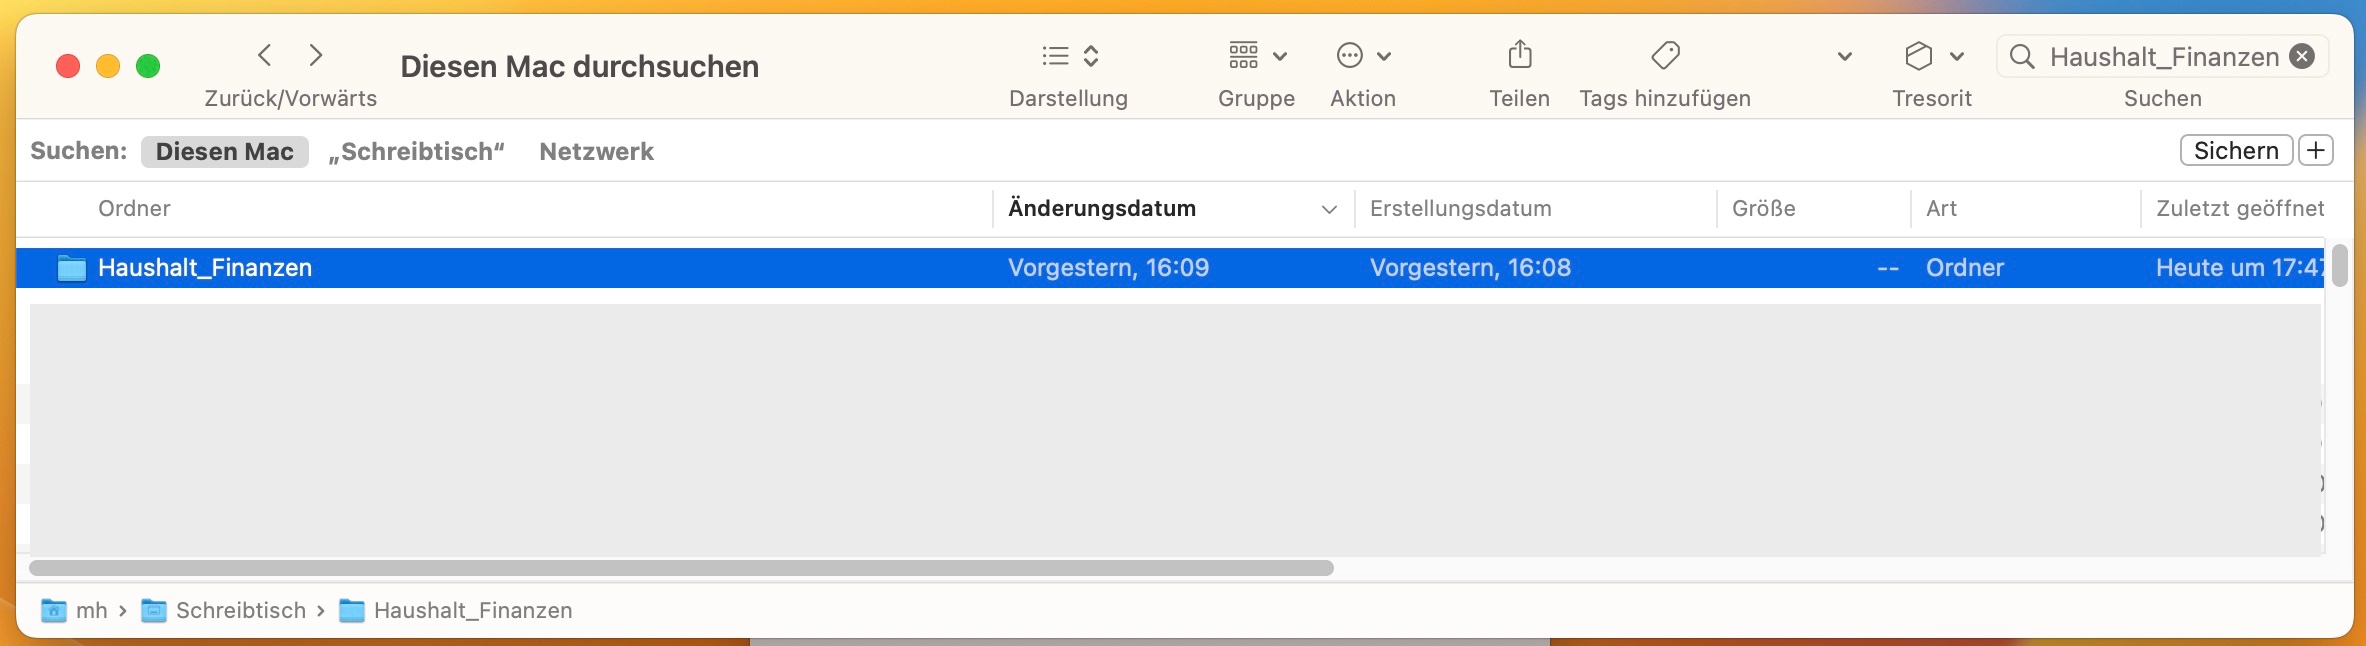Click the Sichern button
The width and height of the screenshot is (2366, 646).
[2235, 151]
